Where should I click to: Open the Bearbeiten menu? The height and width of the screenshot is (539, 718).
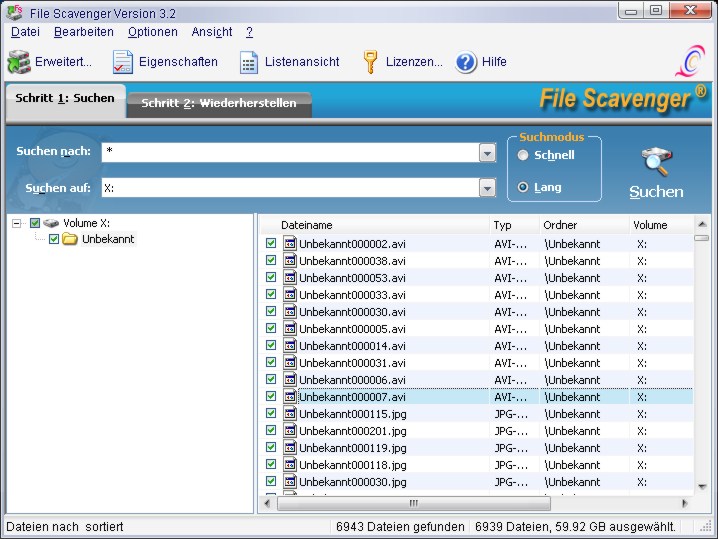[x=84, y=32]
